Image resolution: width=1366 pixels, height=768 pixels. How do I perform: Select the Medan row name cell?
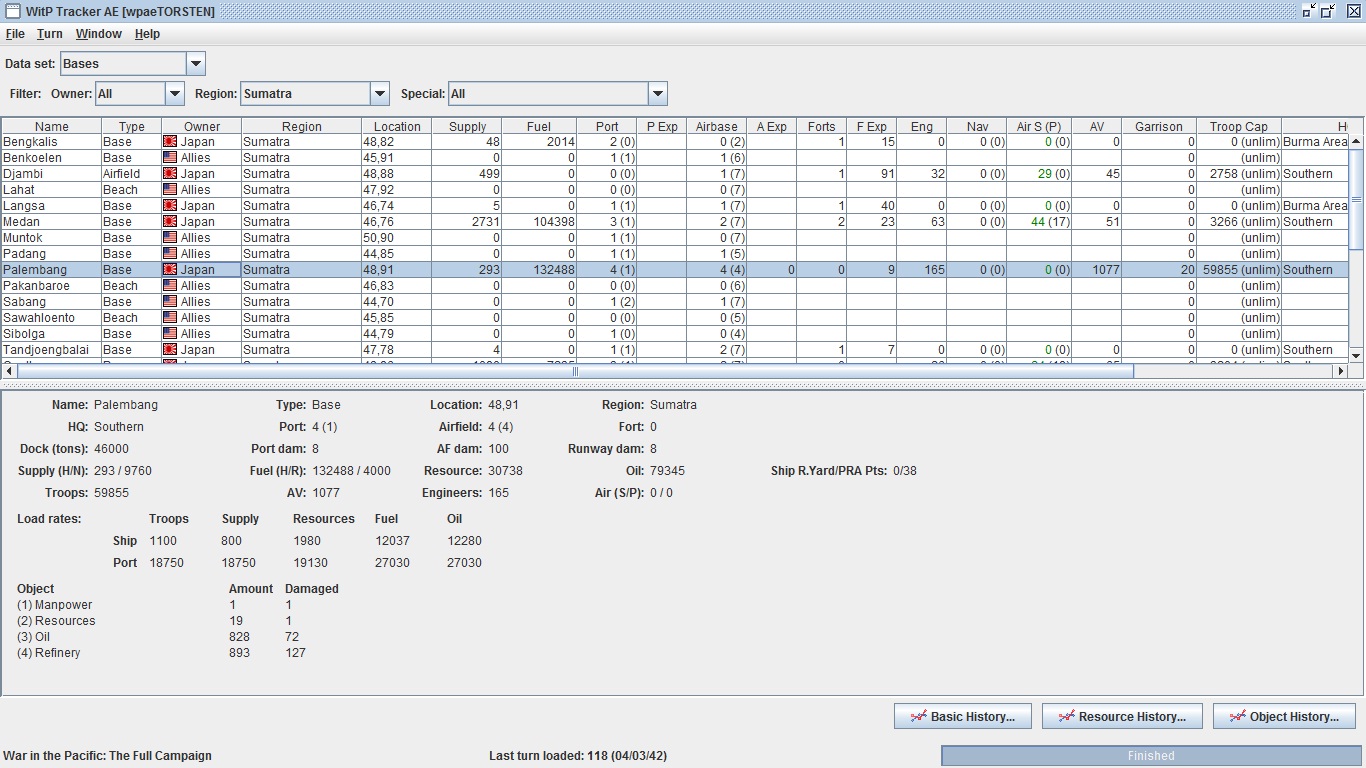[51, 222]
